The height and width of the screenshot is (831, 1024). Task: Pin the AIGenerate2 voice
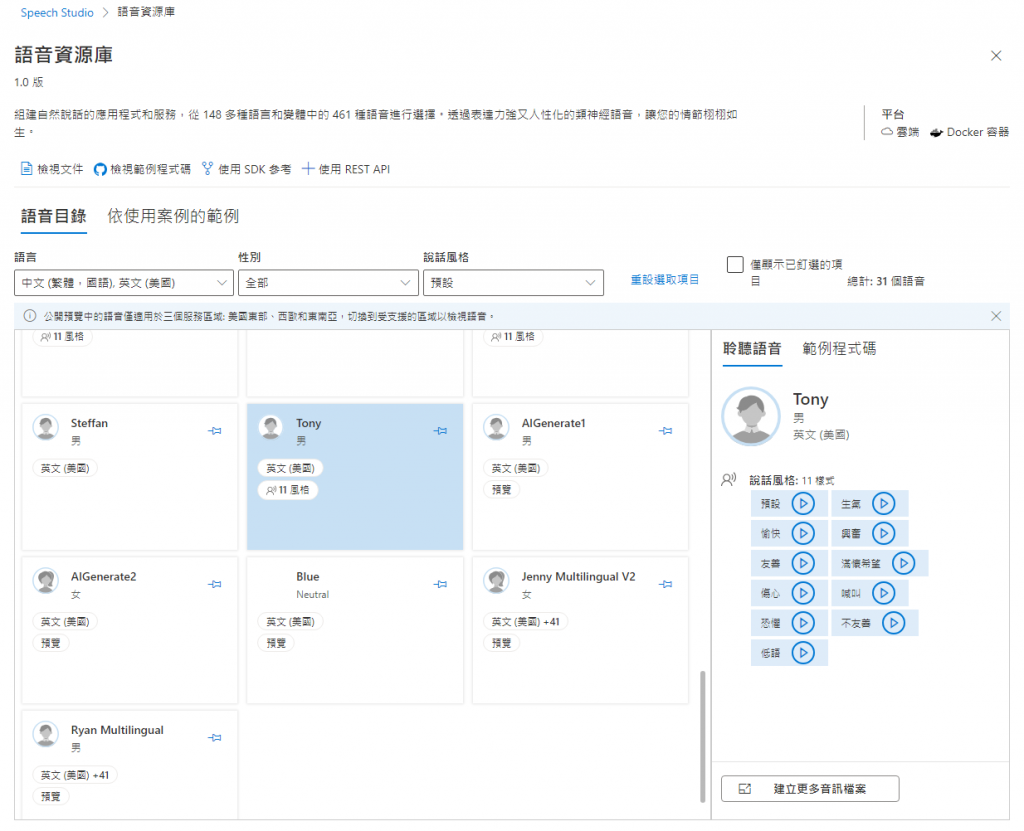(215, 584)
